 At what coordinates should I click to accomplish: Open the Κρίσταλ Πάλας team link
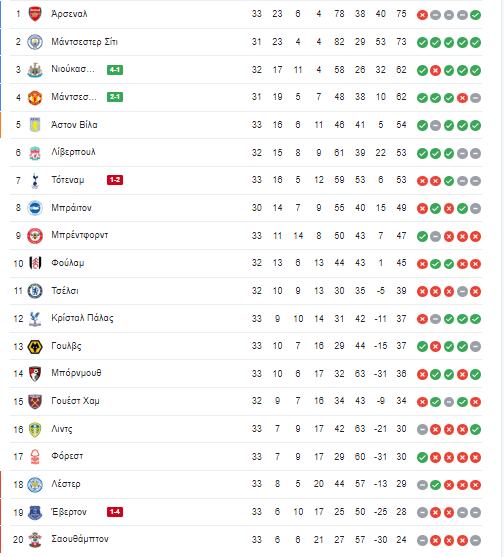[82, 318]
